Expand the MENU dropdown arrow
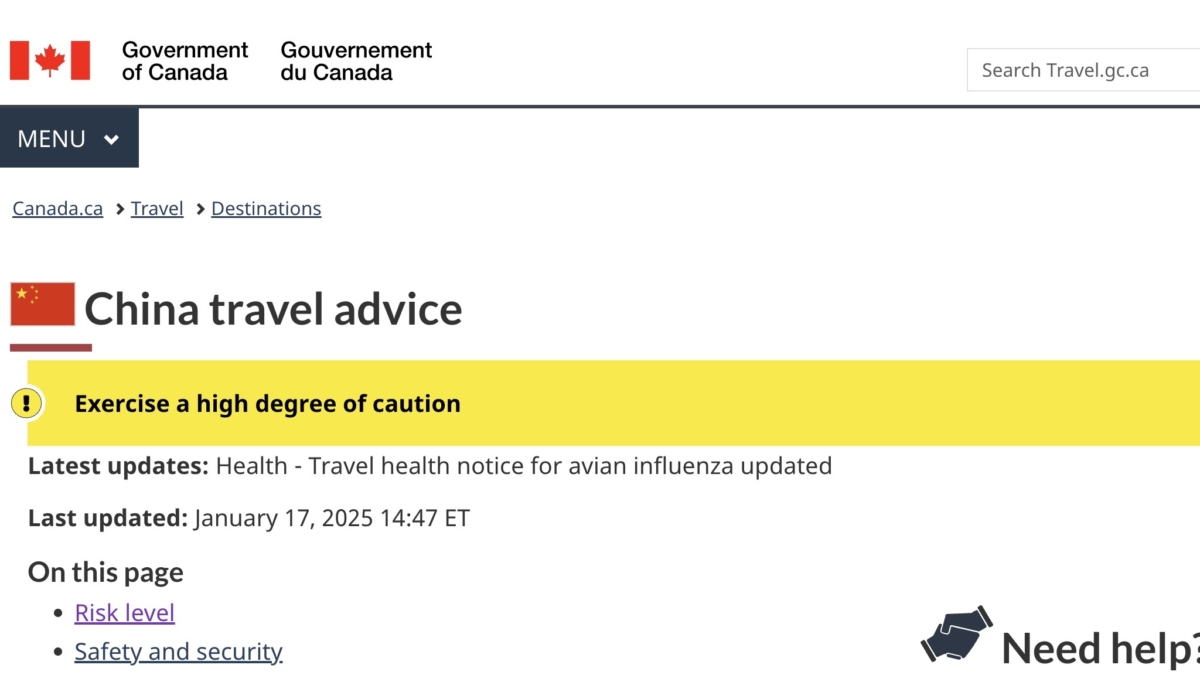The image size is (1200, 675). pos(111,139)
